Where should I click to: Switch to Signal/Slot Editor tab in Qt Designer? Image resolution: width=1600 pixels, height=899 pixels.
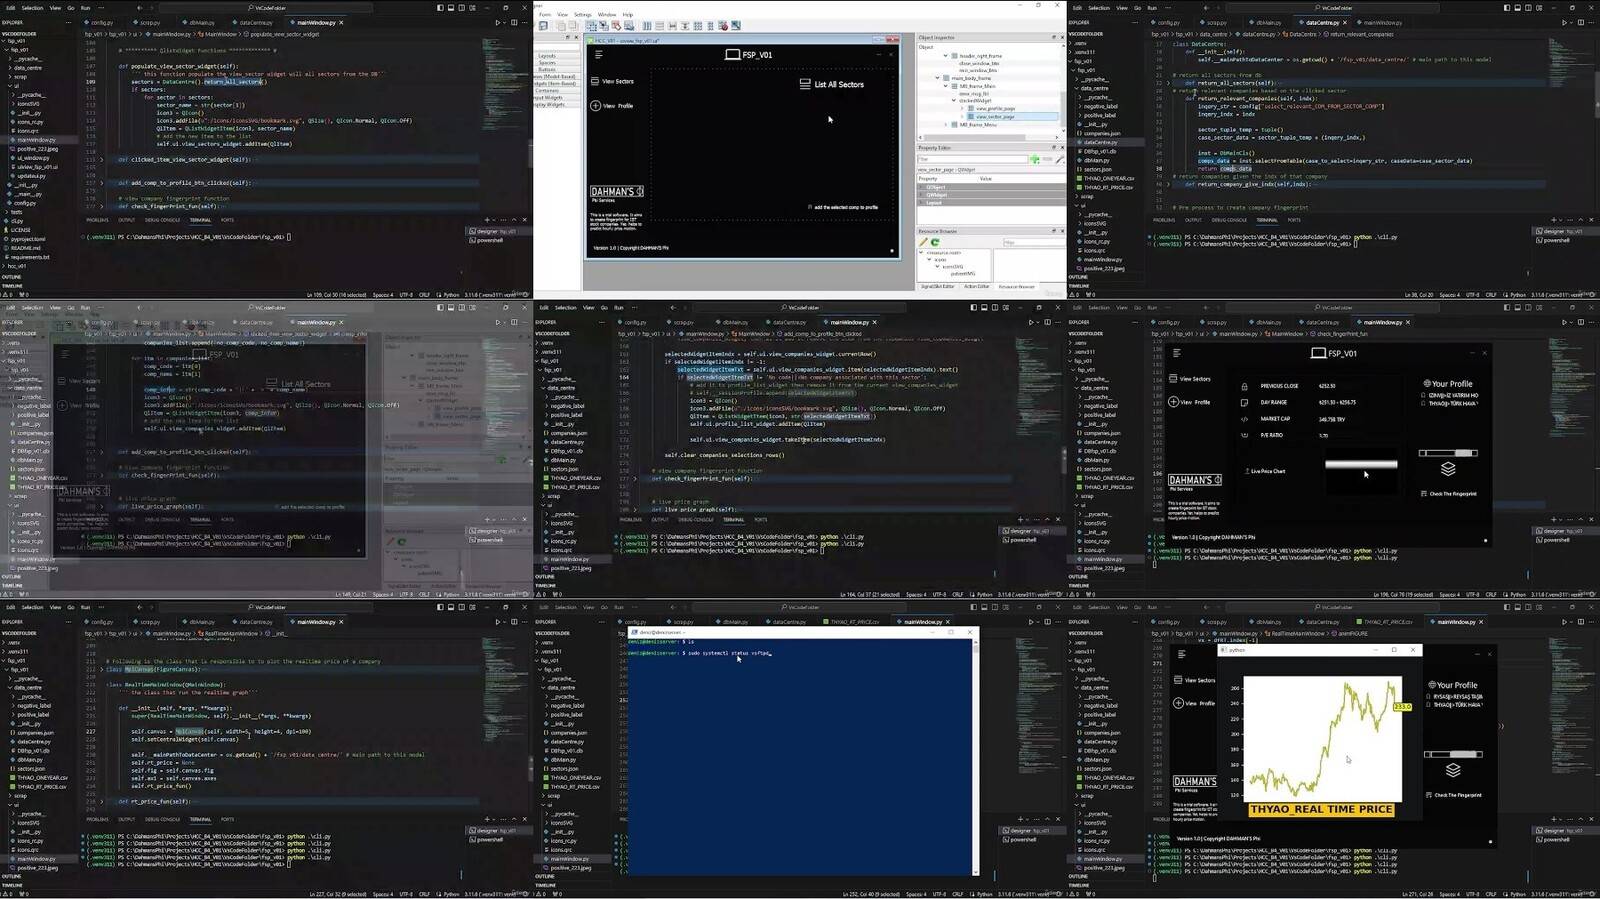937,287
